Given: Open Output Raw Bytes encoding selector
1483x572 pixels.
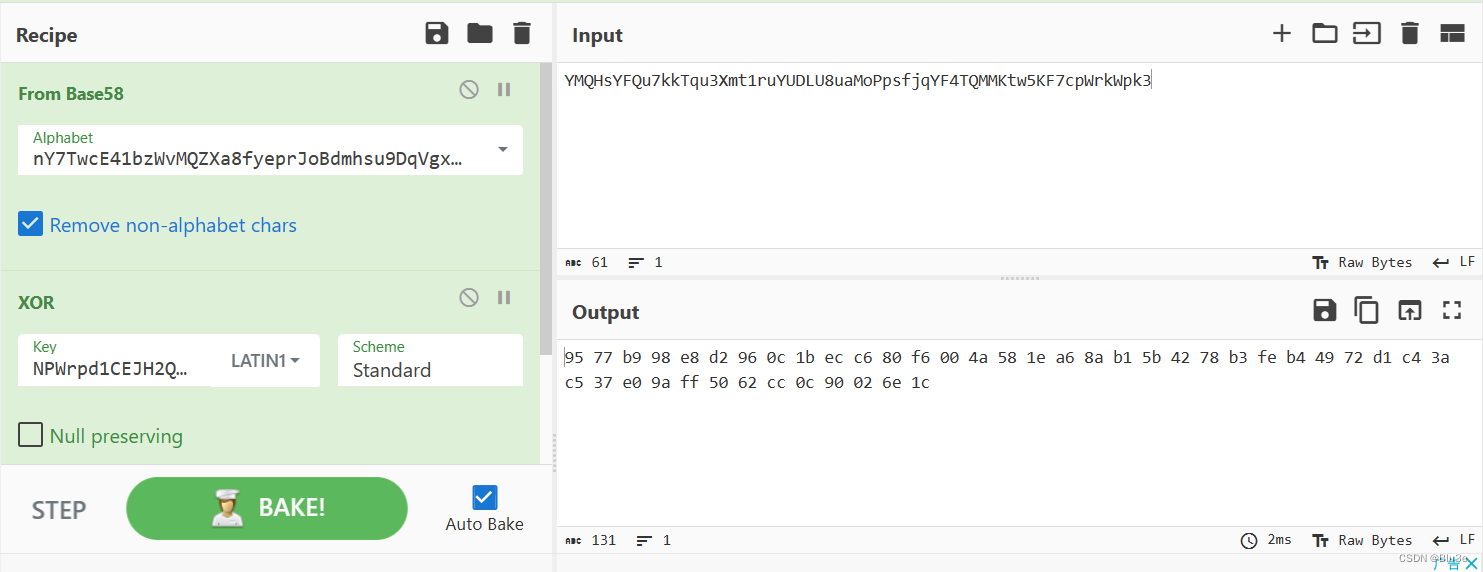Looking at the screenshot, I should tap(1362, 540).
